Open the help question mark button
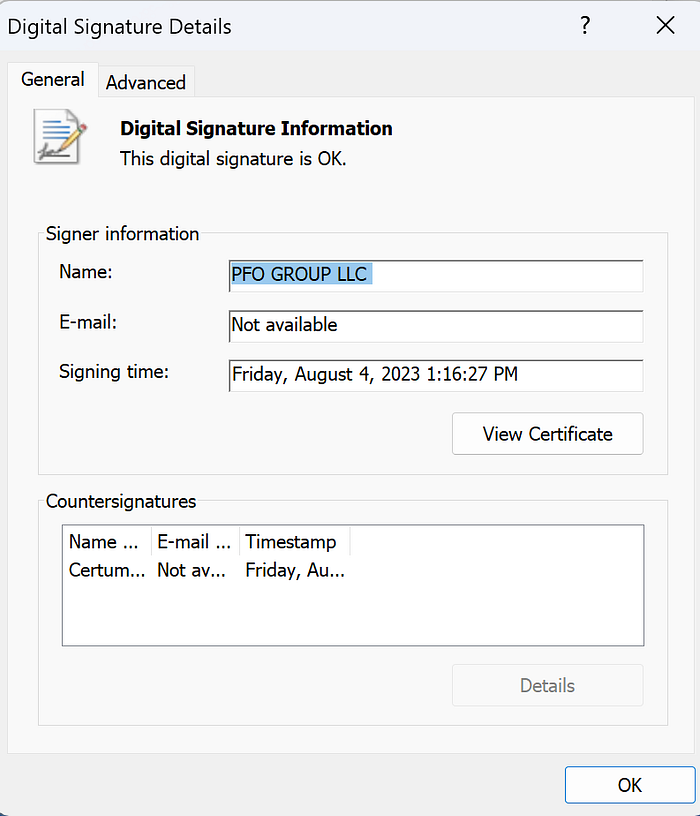Viewport: 700px width, 816px height. pyautogui.click(x=586, y=27)
